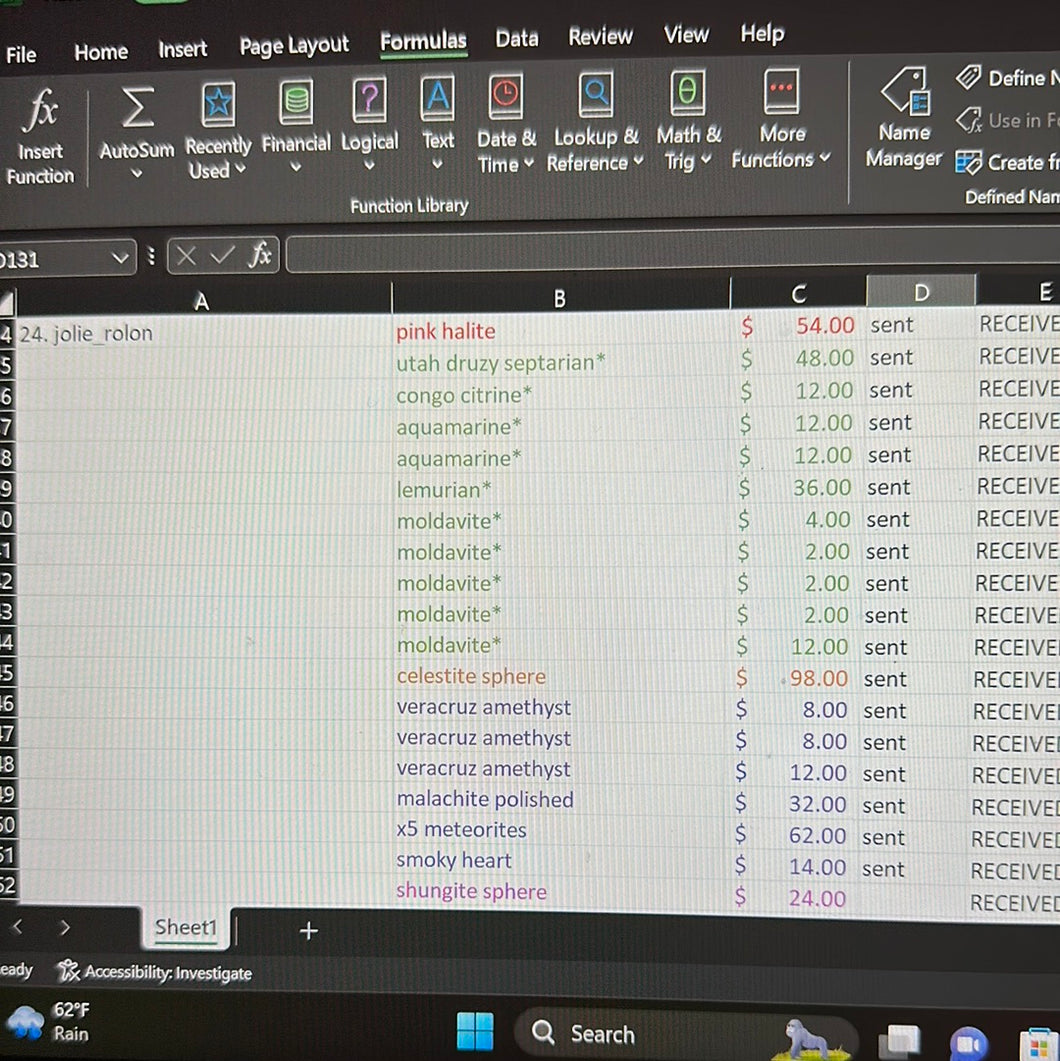Click formula bar fx insert function
The width and height of the screenshot is (1060, 1061).
pos(260,254)
